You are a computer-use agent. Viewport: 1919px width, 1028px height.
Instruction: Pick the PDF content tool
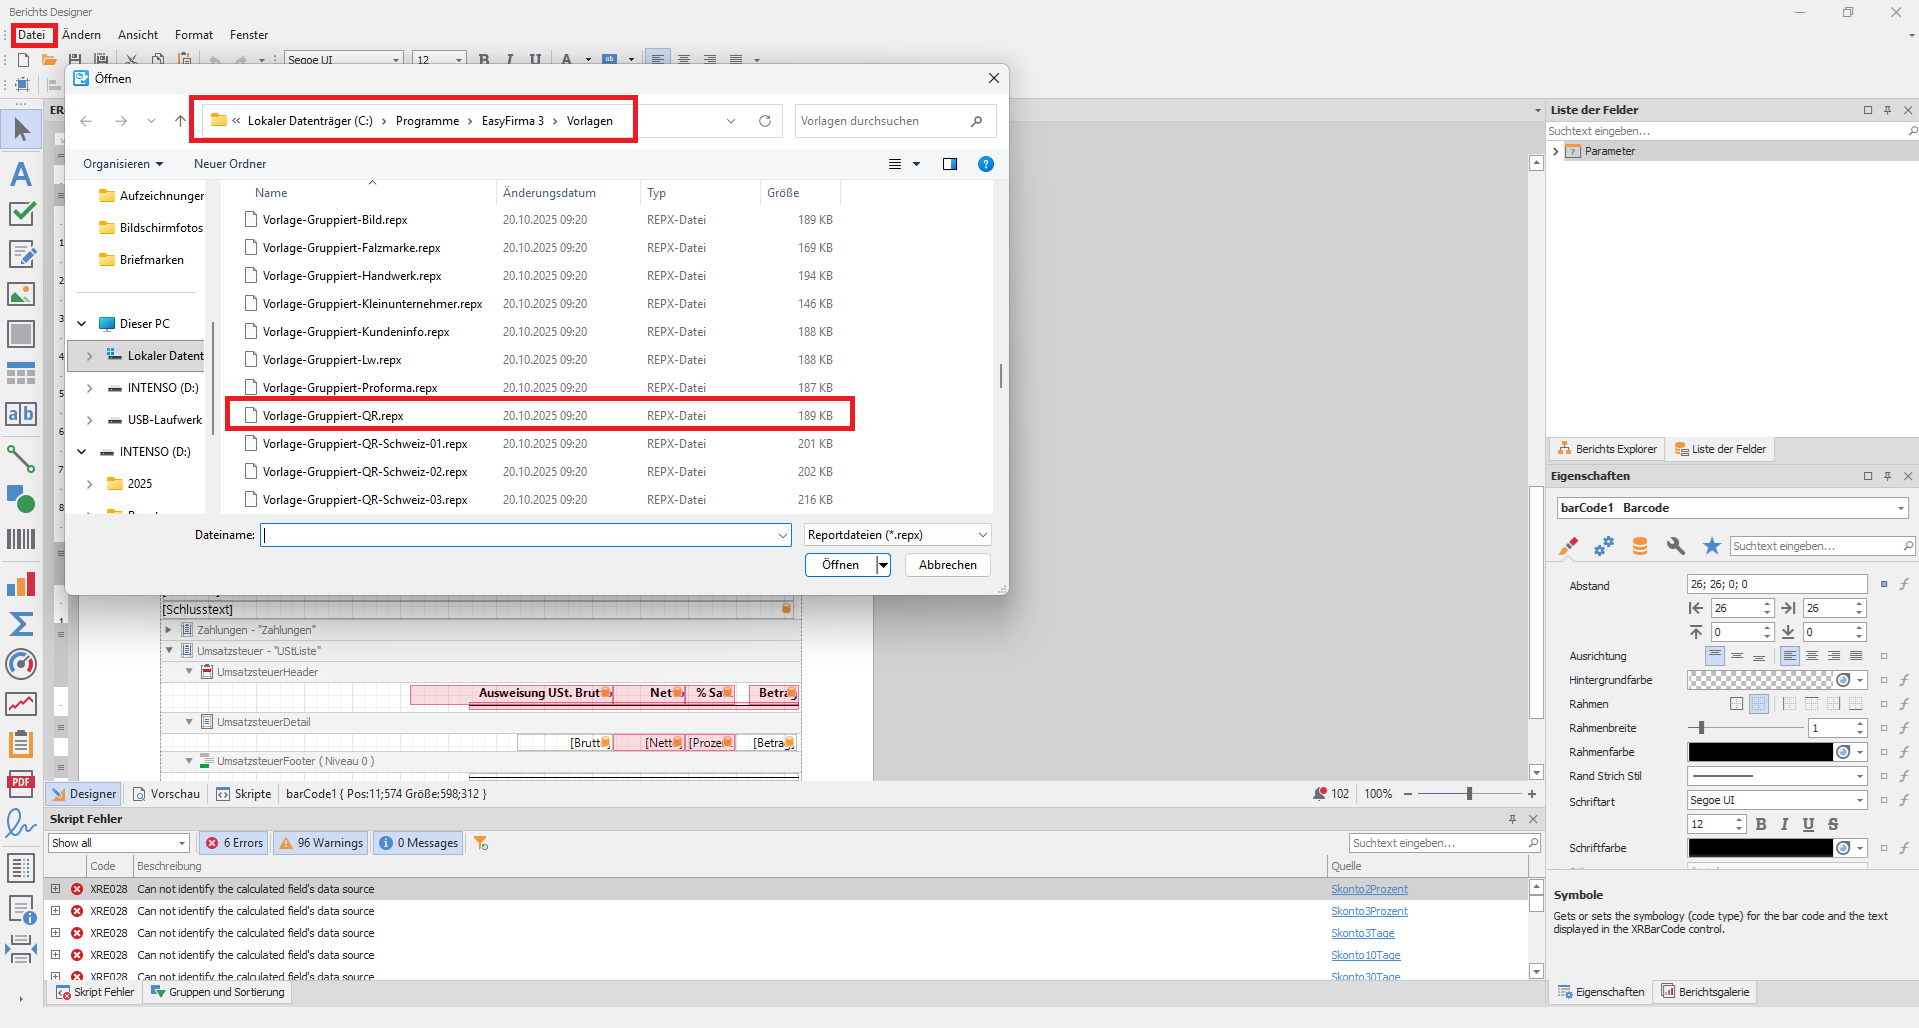pos(21,784)
